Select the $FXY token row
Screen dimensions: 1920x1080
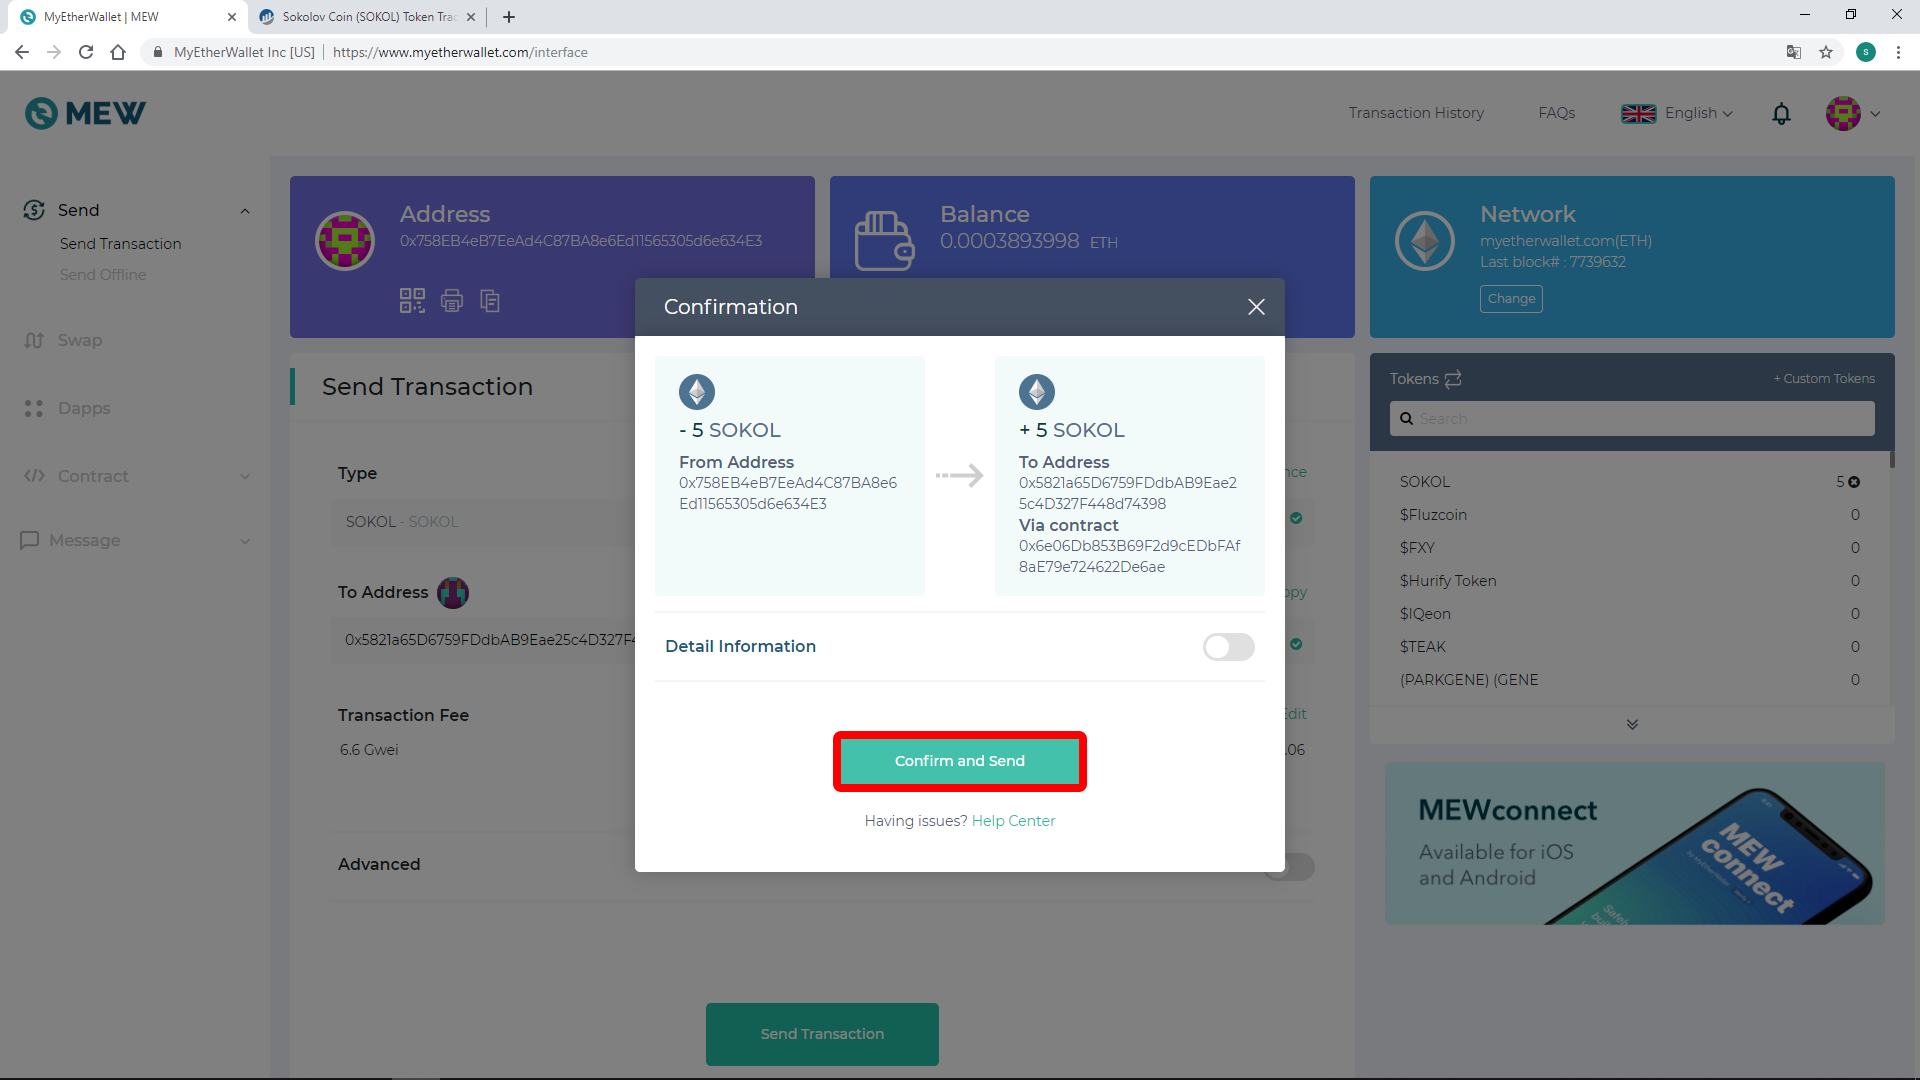[x=1630, y=548]
